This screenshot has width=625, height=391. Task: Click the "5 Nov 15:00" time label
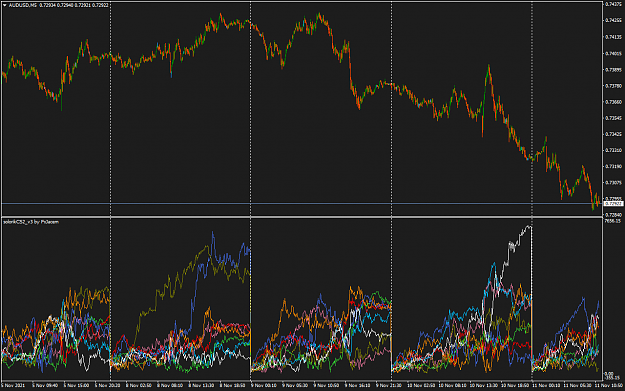coord(76,386)
